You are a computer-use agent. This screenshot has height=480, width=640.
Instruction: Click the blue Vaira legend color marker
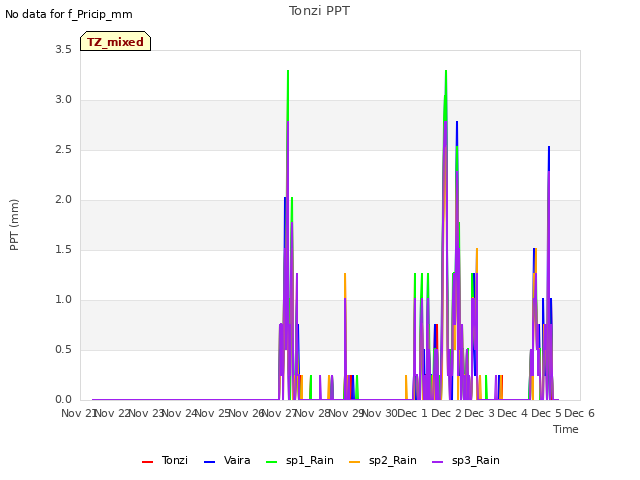[x=209, y=462]
